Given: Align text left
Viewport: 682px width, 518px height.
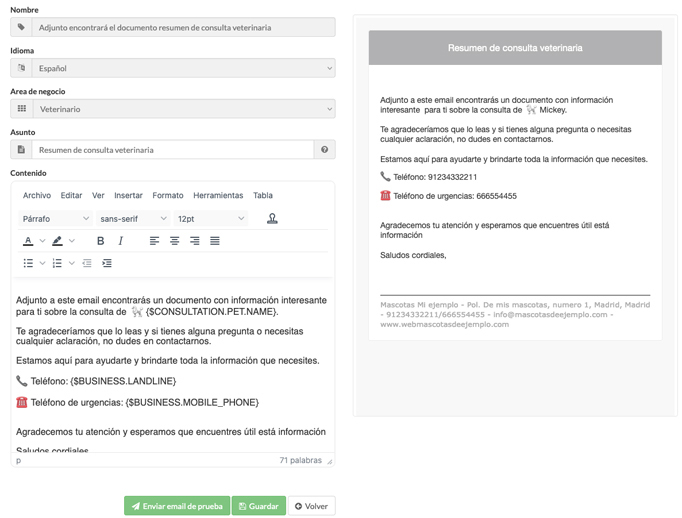Looking at the screenshot, I should [154, 241].
